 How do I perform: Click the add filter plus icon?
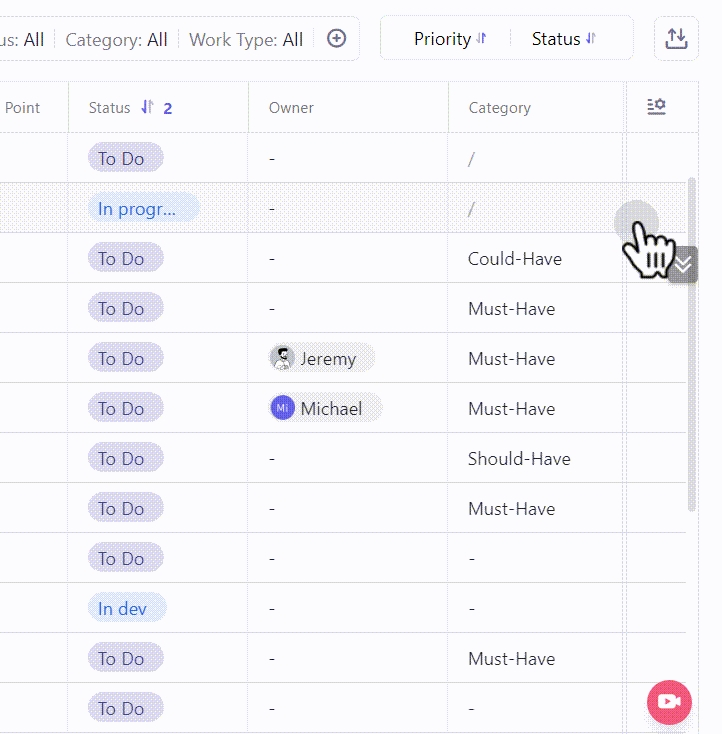(x=337, y=39)
